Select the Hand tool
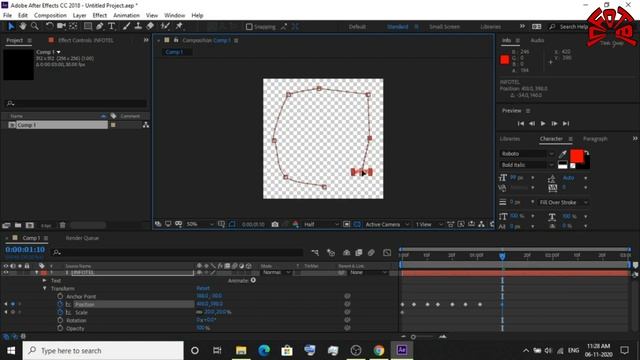Screen dimensions: 640x360 coord(23,26)
